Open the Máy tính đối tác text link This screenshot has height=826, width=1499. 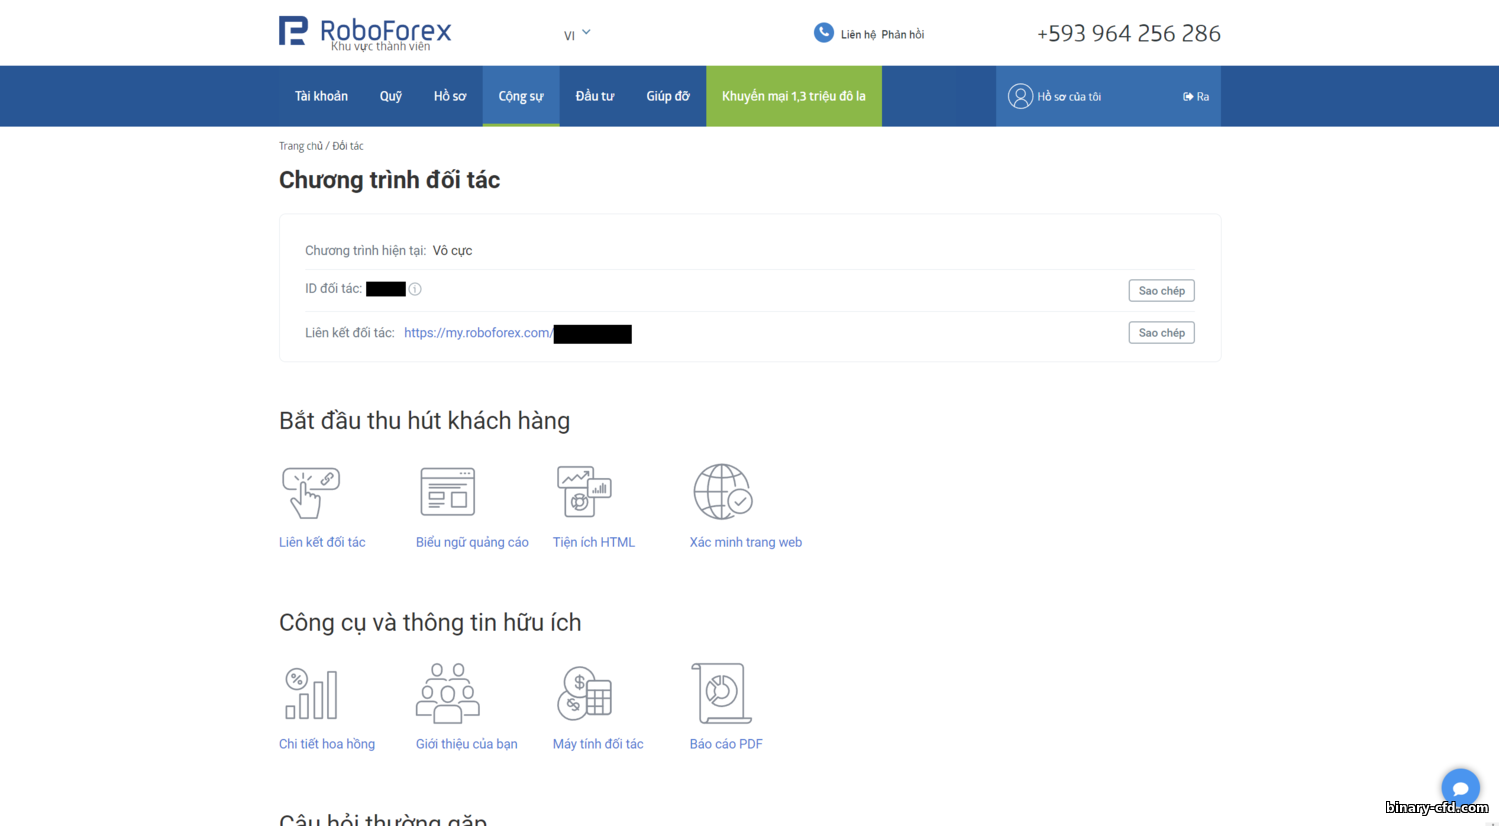598,744
